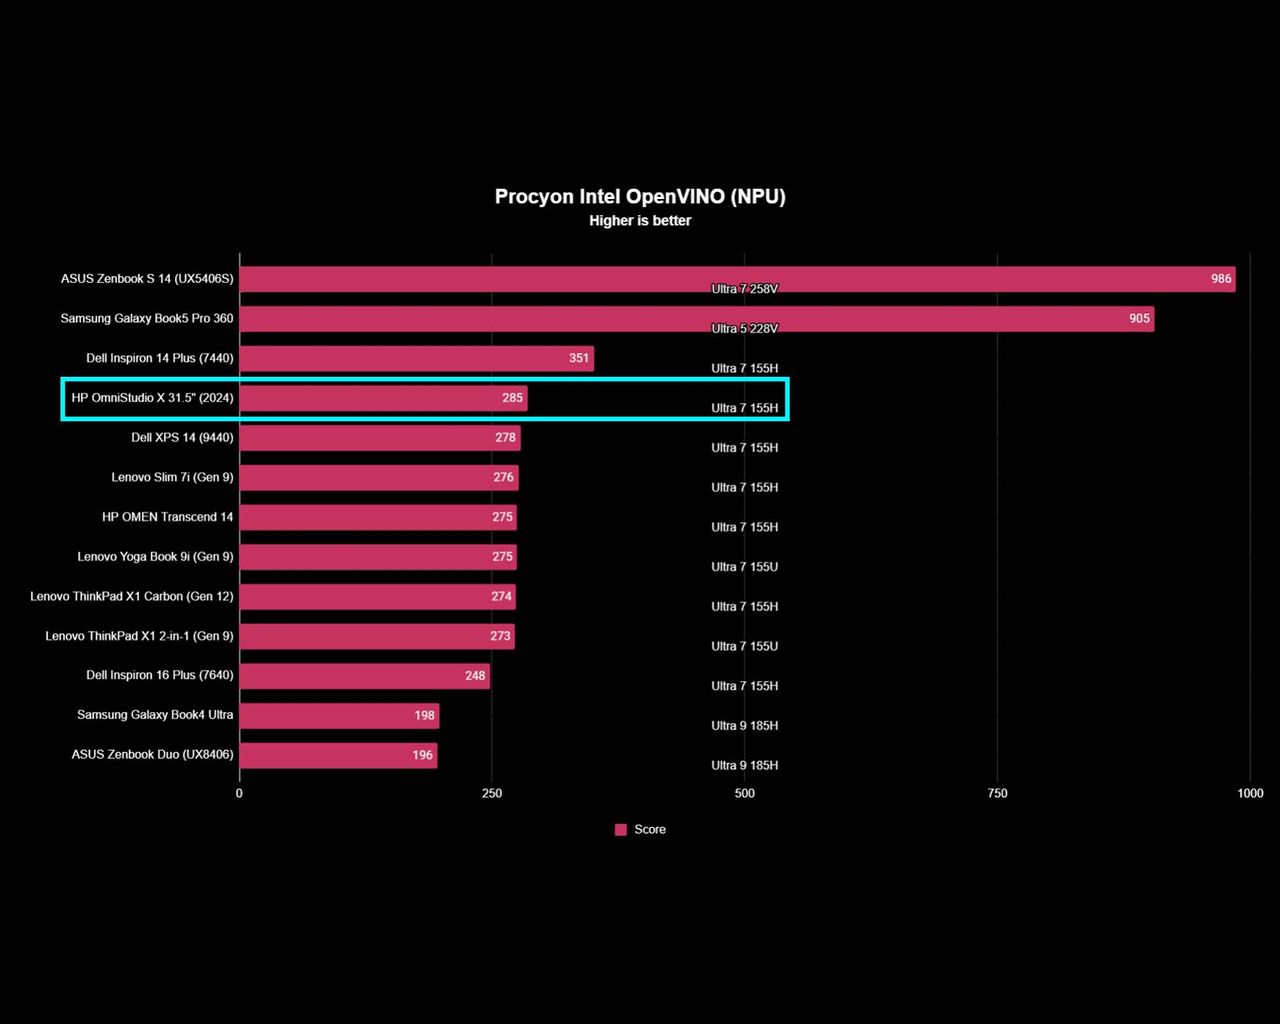Click the chart title Procyon Intel OpenVINO (NPU)

pos(640,196)
